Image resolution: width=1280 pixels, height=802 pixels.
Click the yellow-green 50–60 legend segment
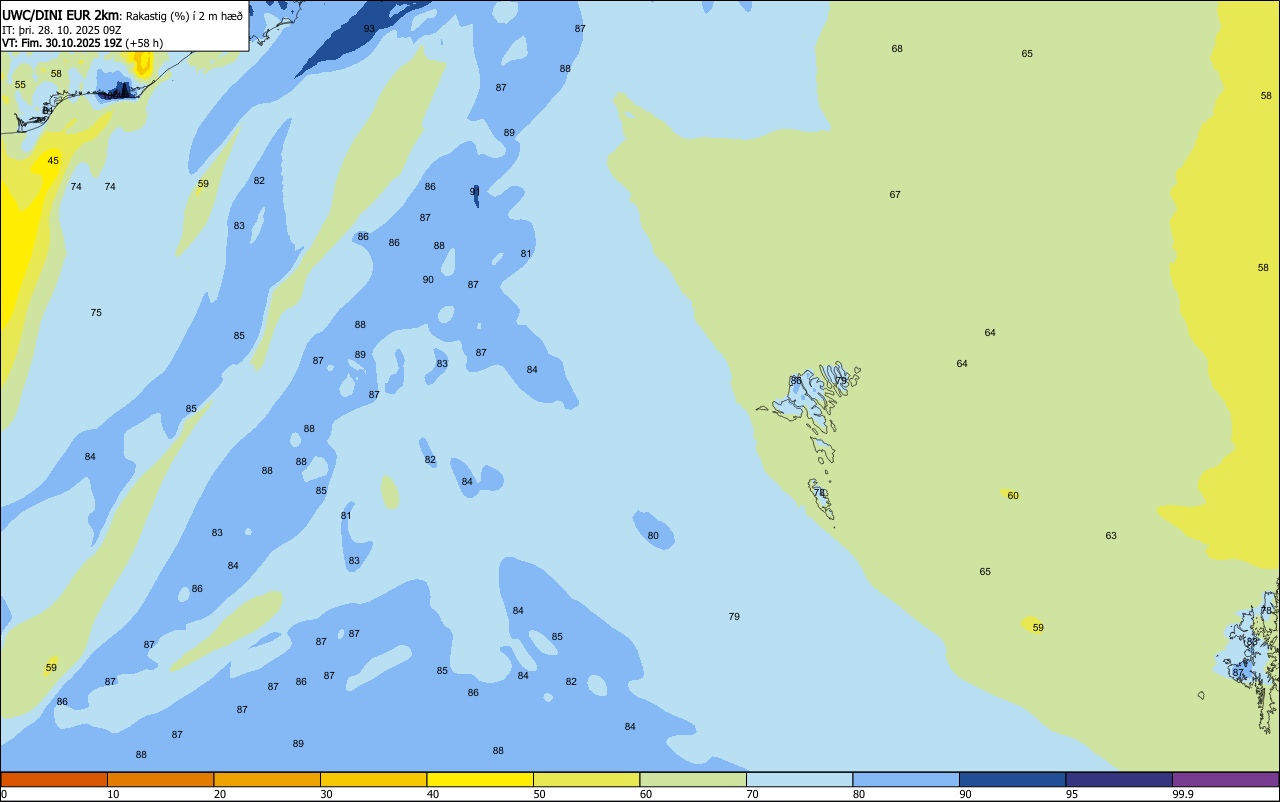(x=586, y=779)
